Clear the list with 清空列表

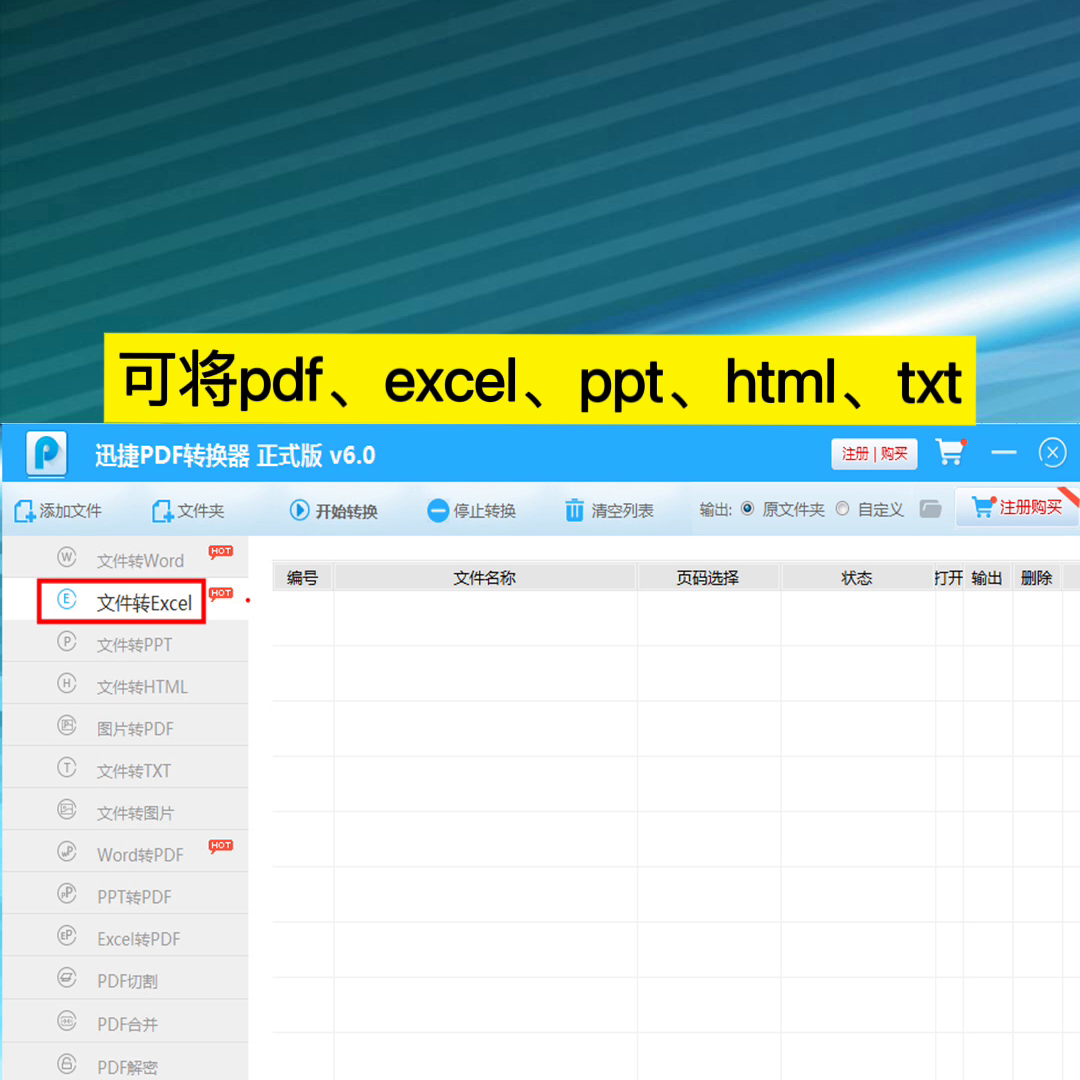[x=609, y=511]
